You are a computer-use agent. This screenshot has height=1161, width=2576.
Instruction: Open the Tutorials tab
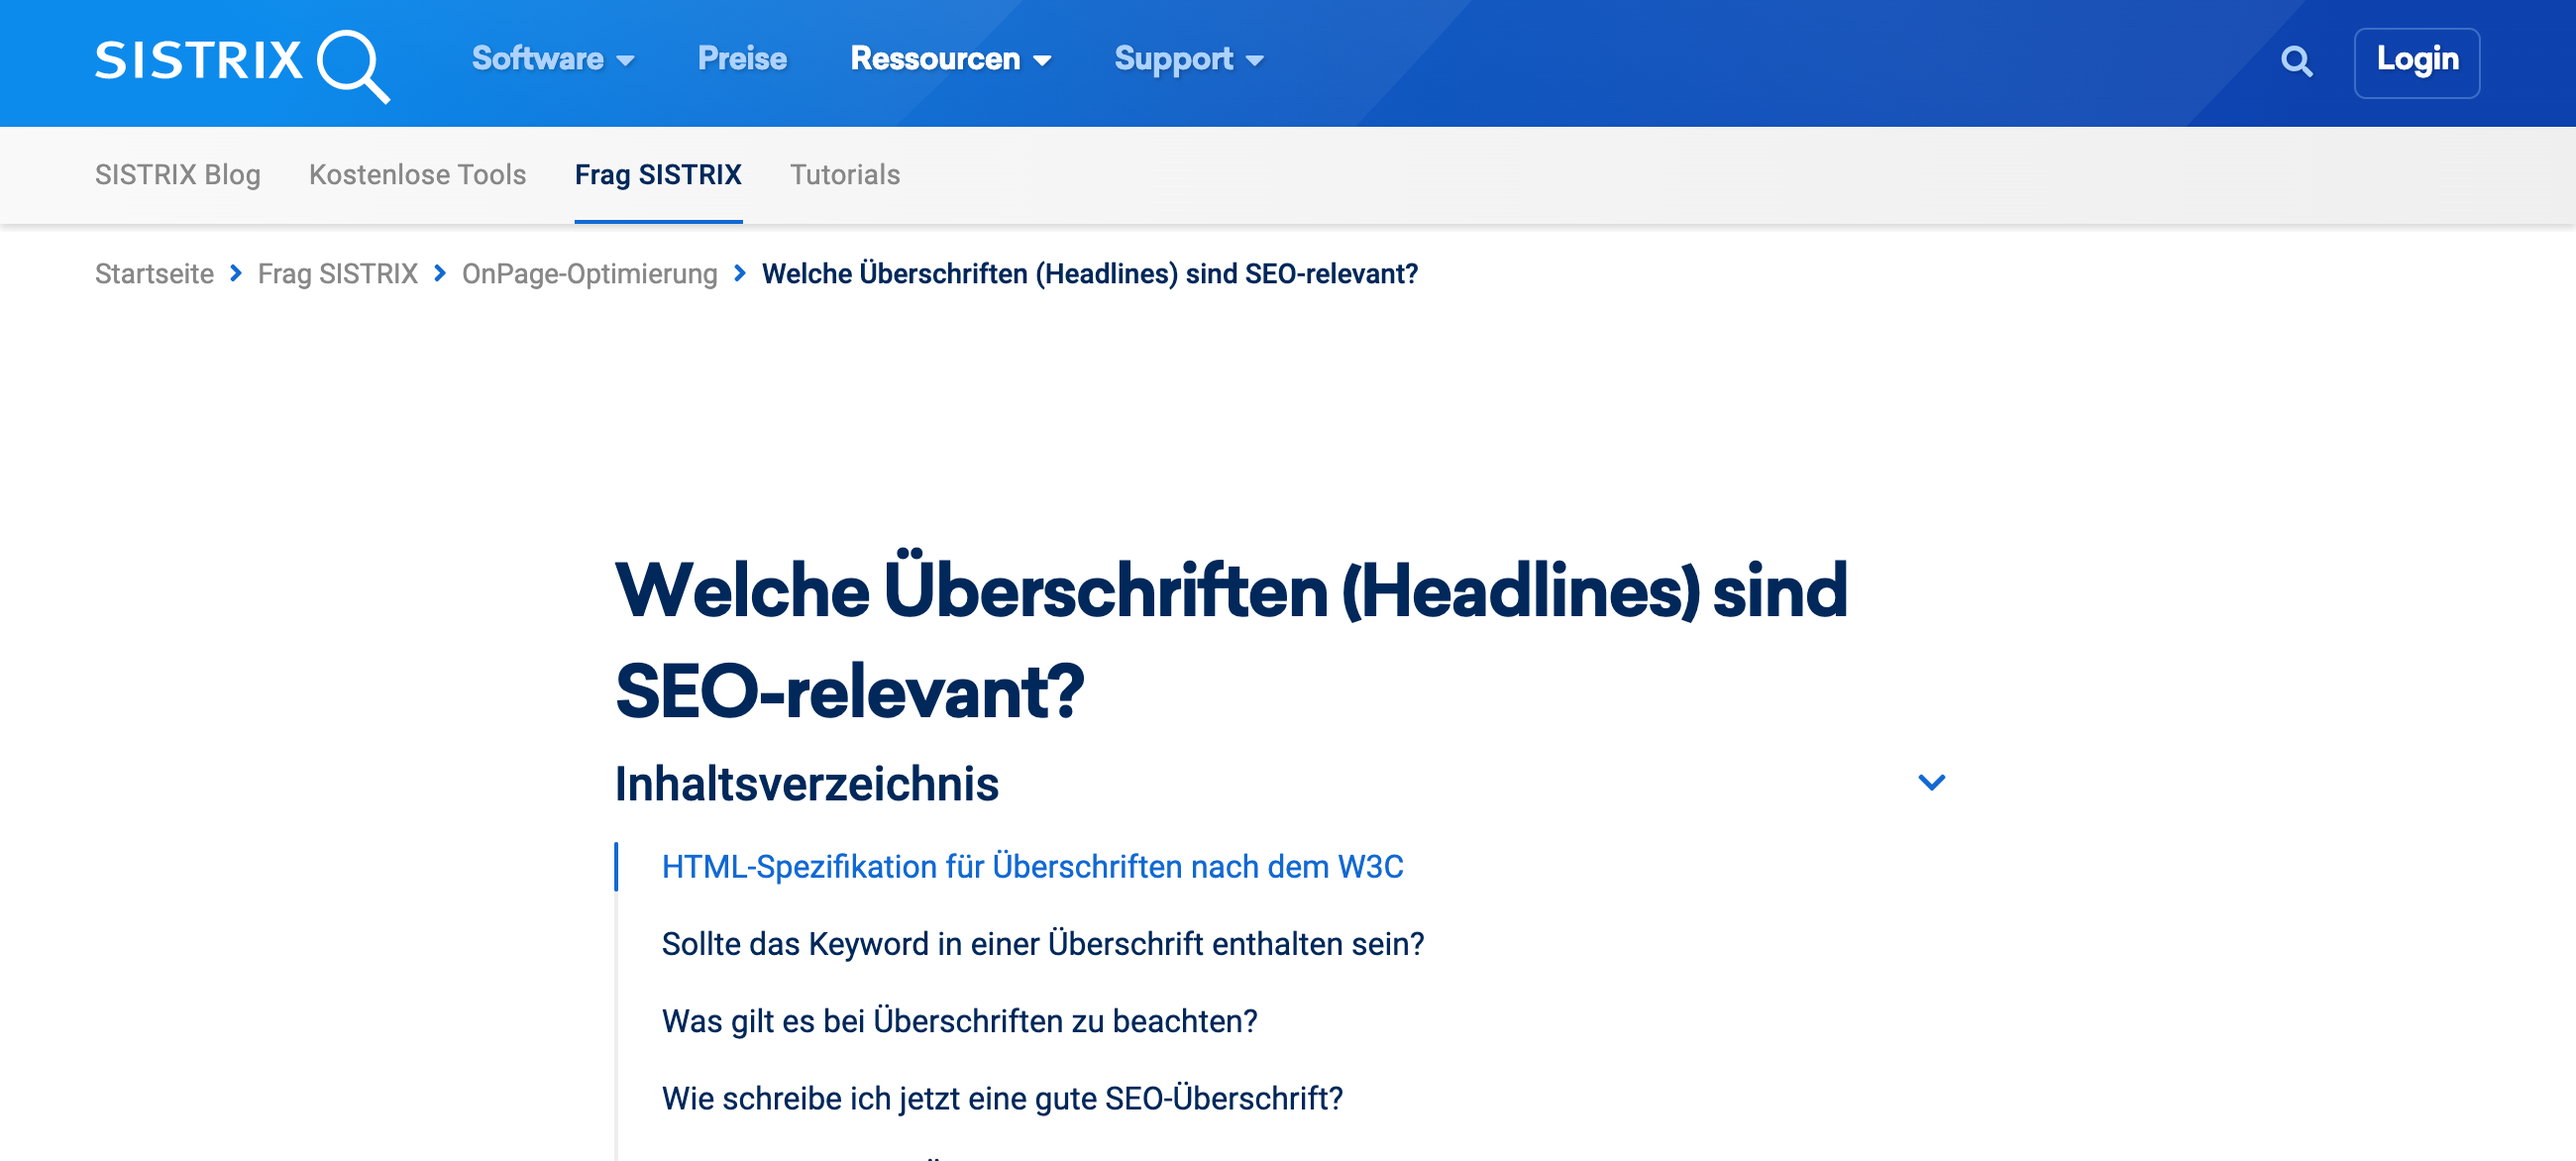click(844, 174)
